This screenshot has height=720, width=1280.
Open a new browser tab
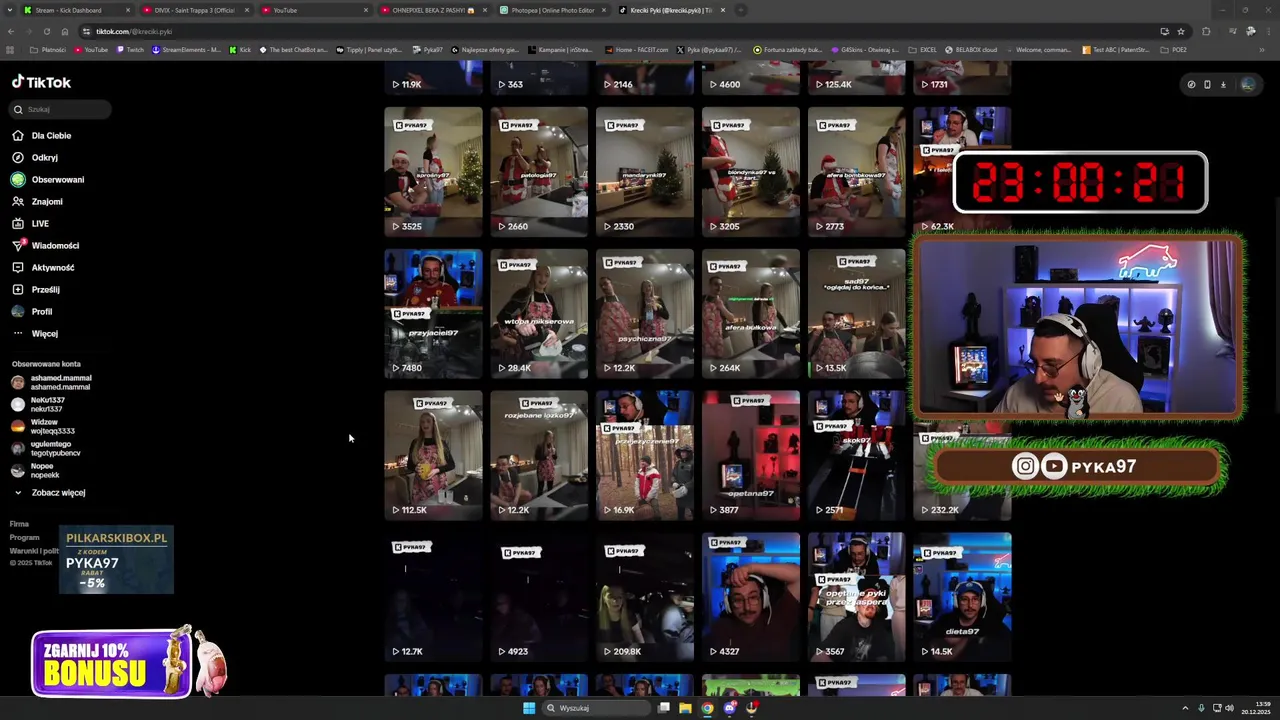740,10
